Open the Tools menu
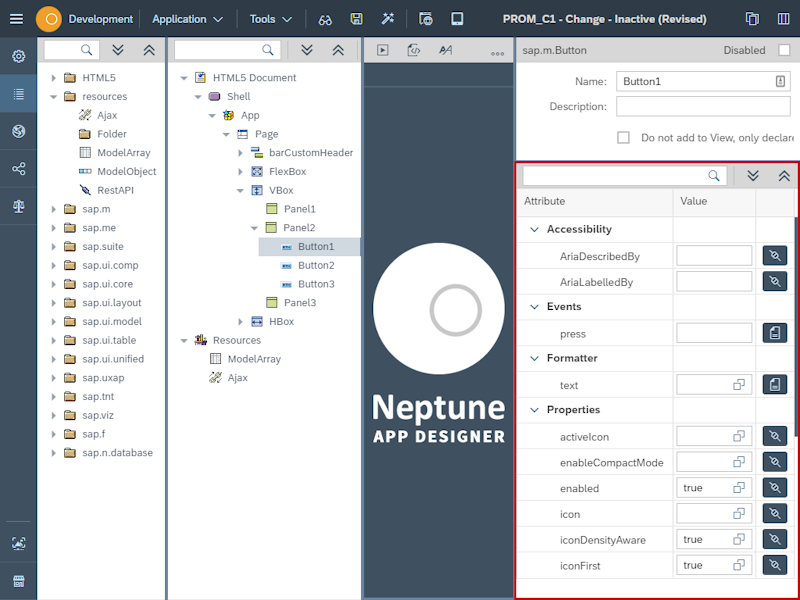This screenshot has height=600, width=800. [x=265, y=18]
